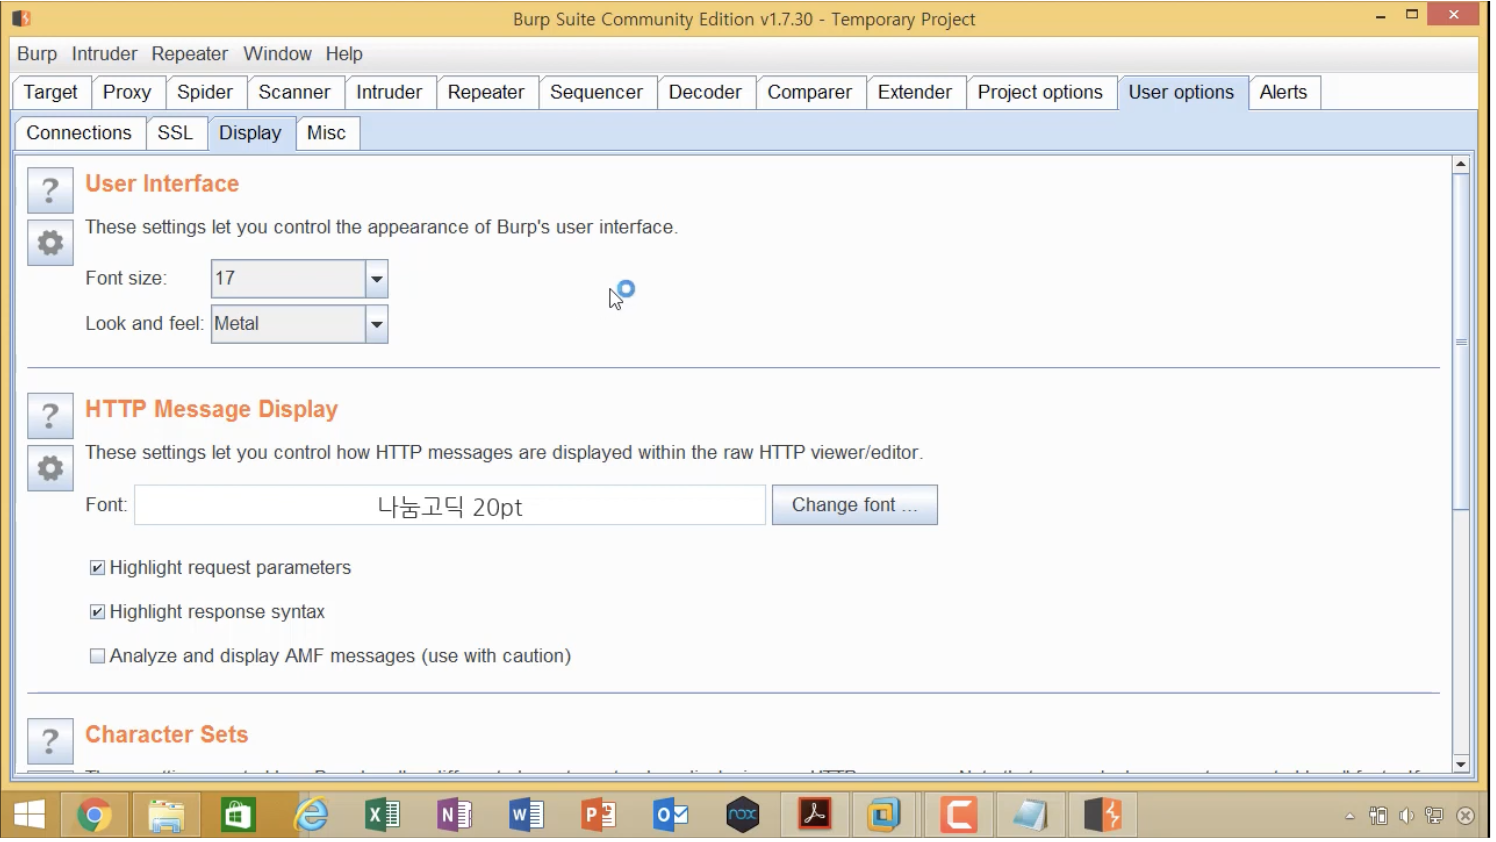Open notepad-style app icon in taskbar

[1029, 816]
